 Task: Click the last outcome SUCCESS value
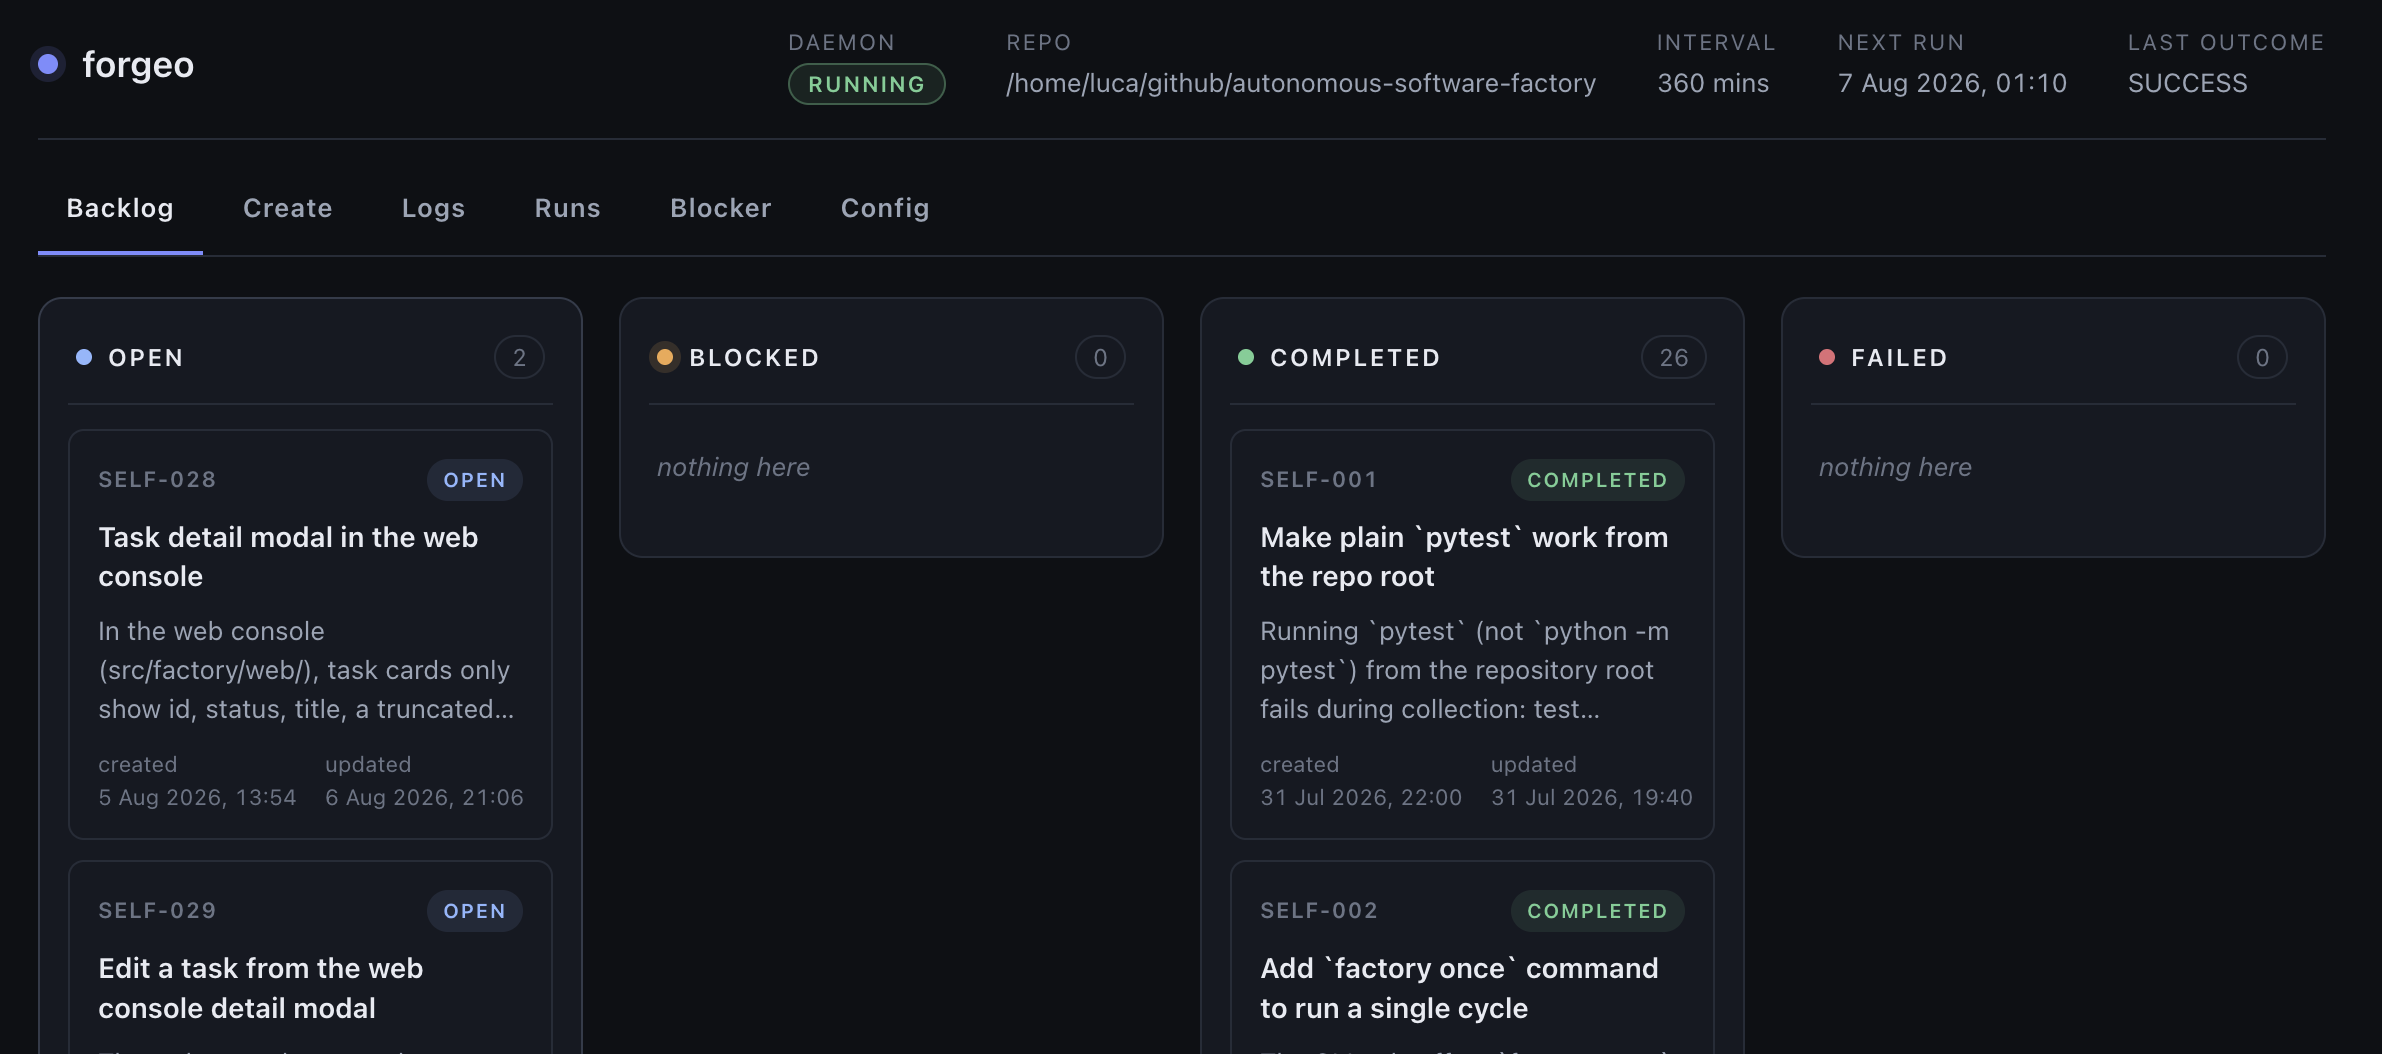[2188, 83]
